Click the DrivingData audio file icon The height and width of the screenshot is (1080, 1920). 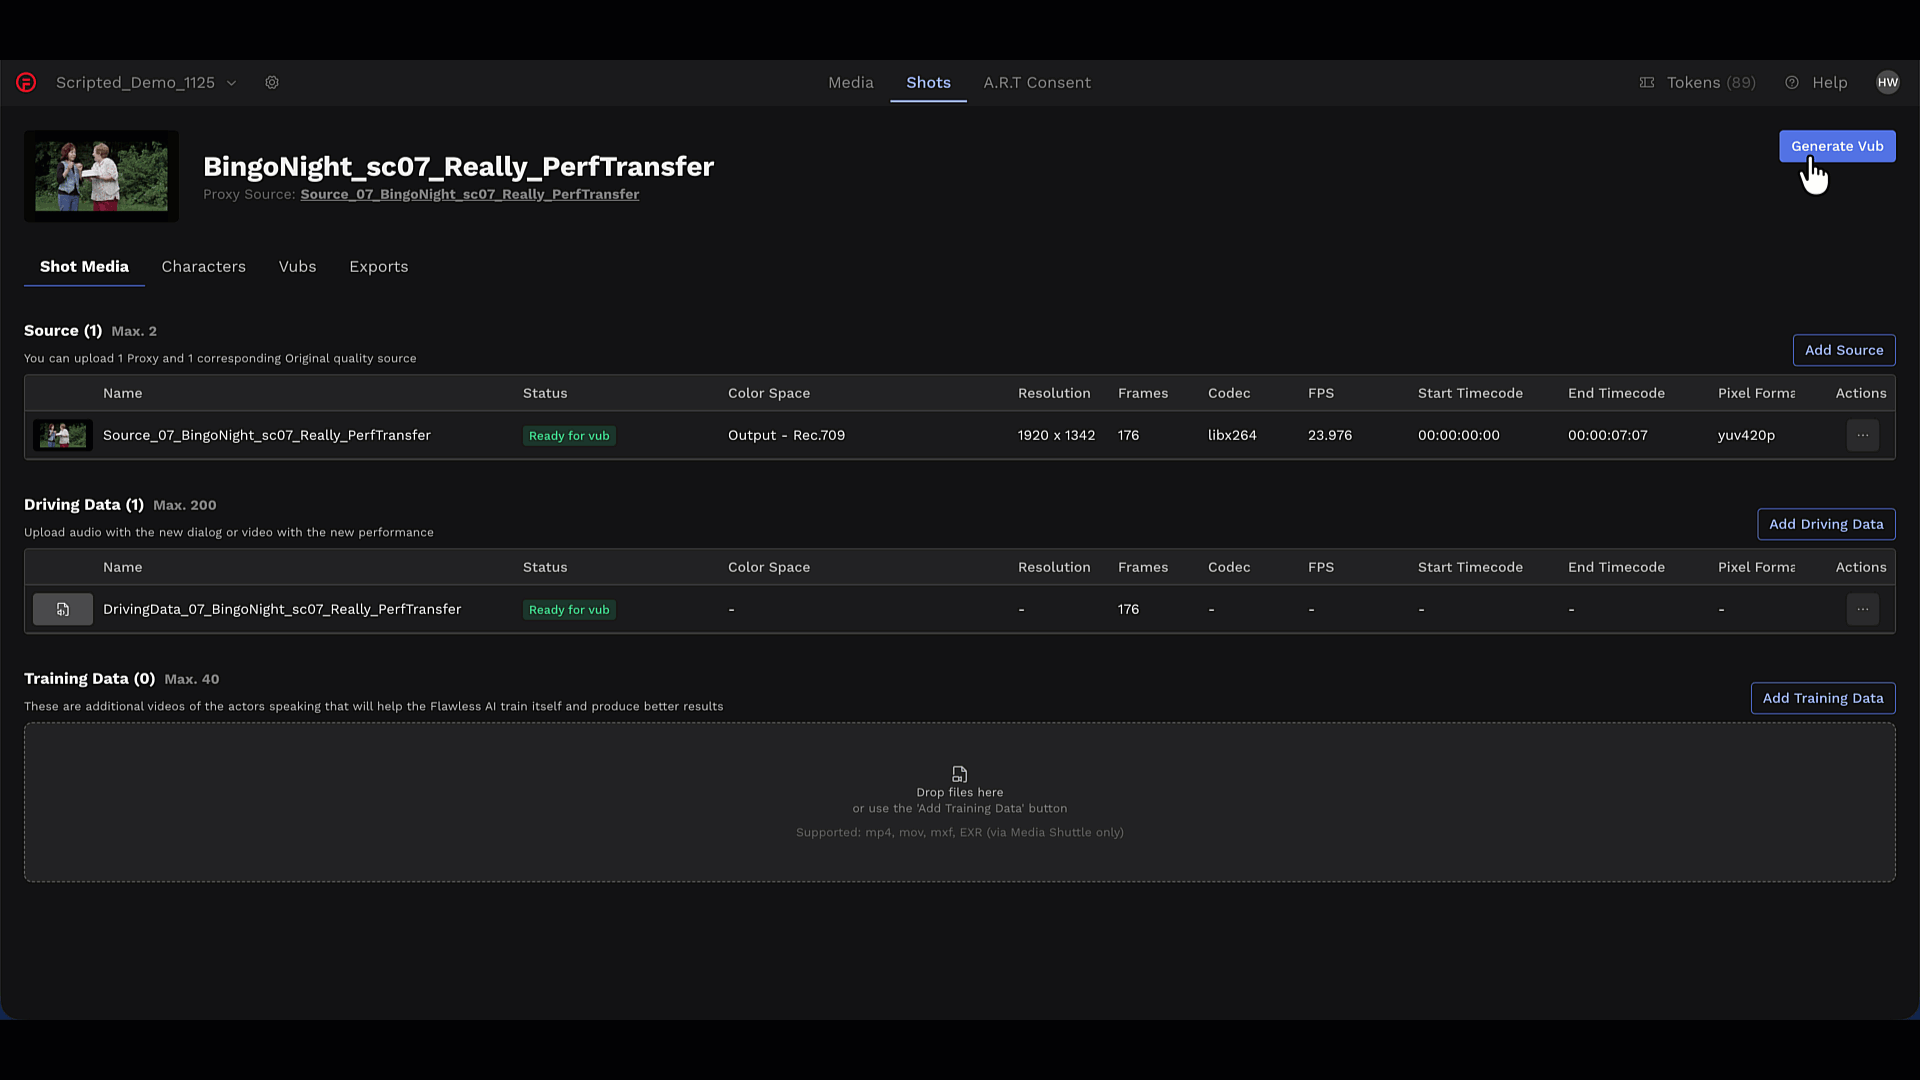click(63, 609)
